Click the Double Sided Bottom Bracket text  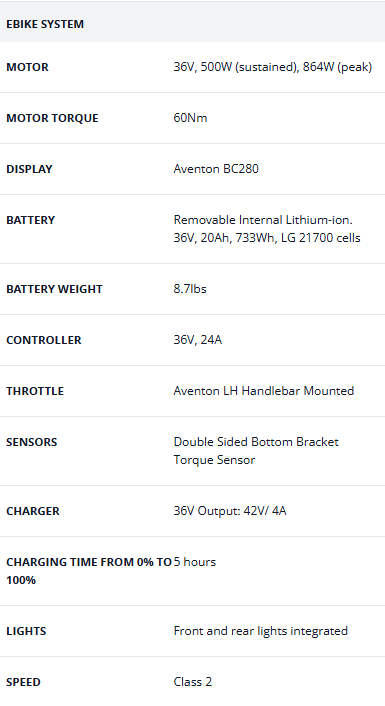point(256,442)
